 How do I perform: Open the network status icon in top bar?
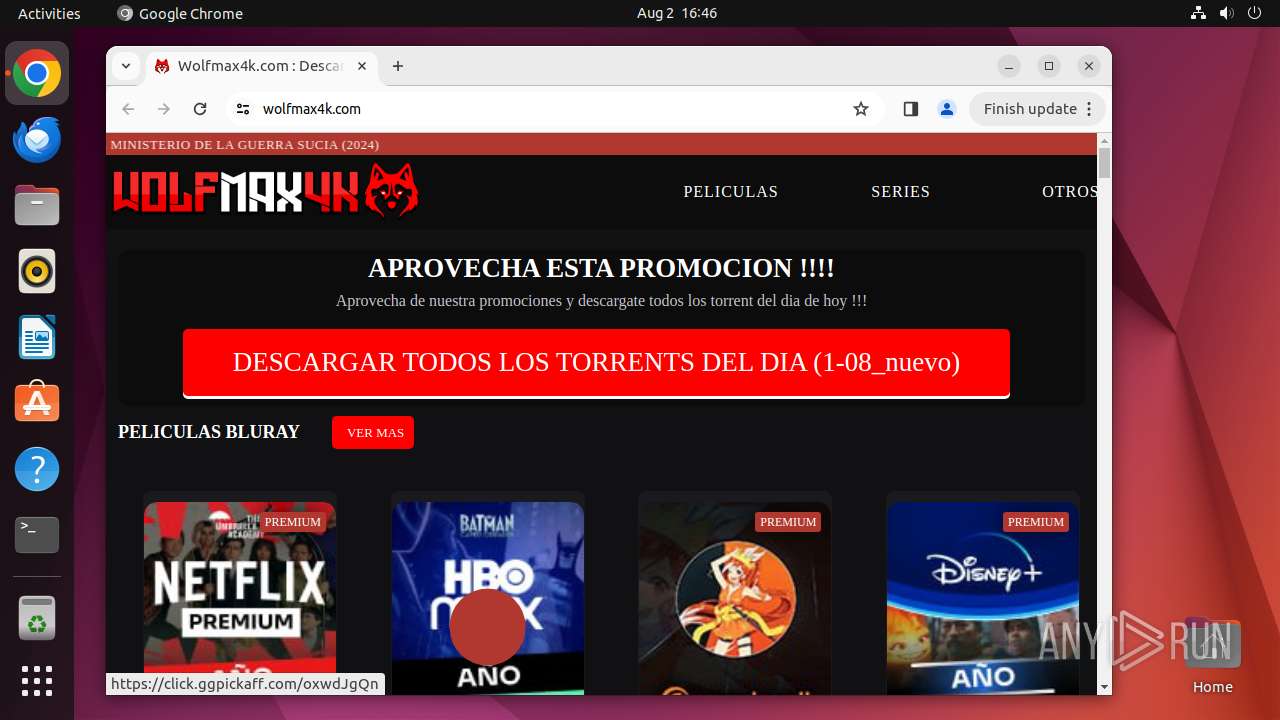point(1199,13)
